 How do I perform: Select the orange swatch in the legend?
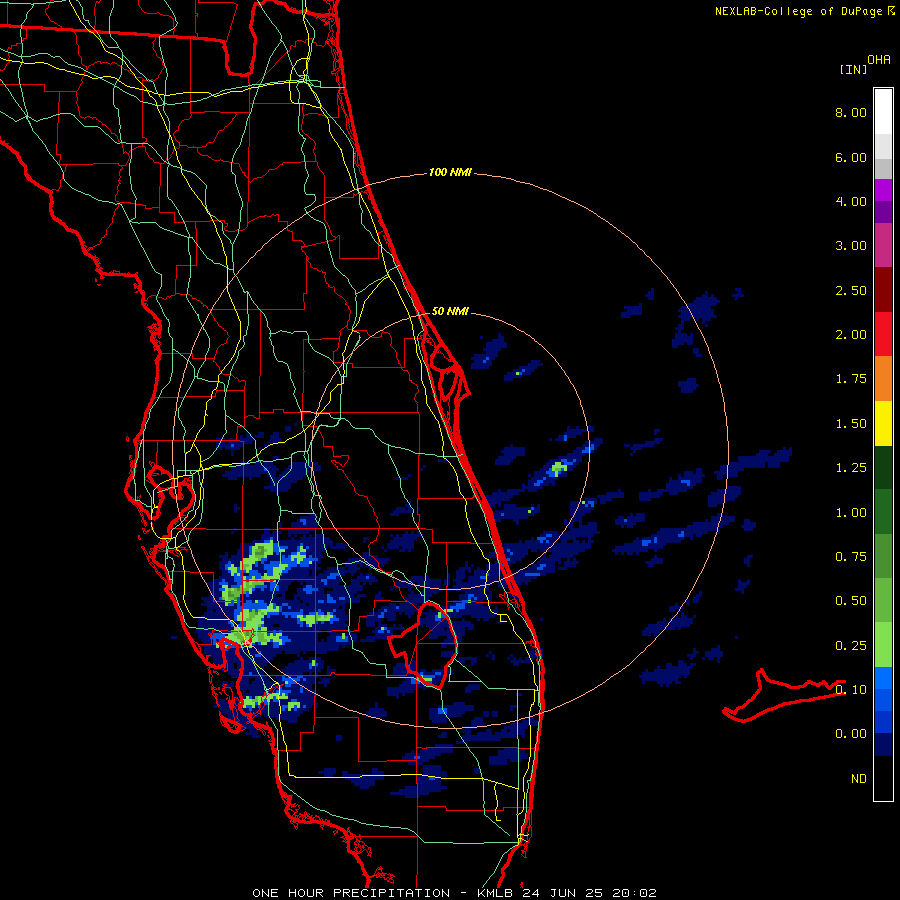883,378
